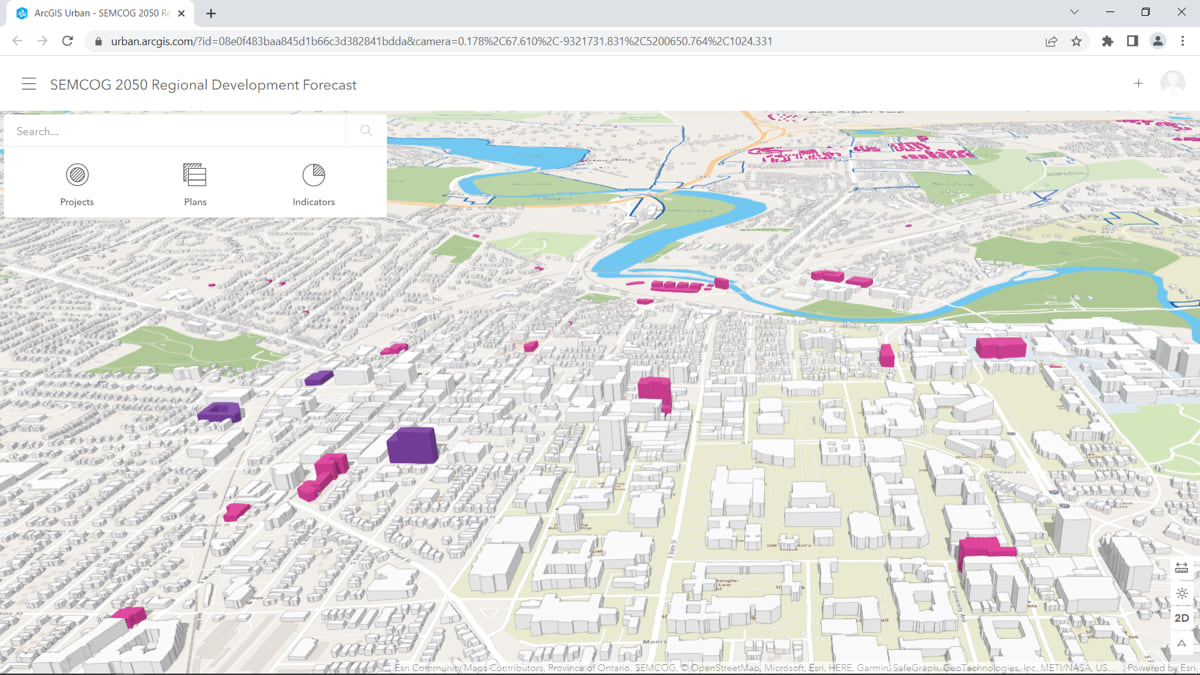The height and width of the screenshot is (675, 1200).
Task: Expand the compass navigation arrow control
Action: 1182,643
